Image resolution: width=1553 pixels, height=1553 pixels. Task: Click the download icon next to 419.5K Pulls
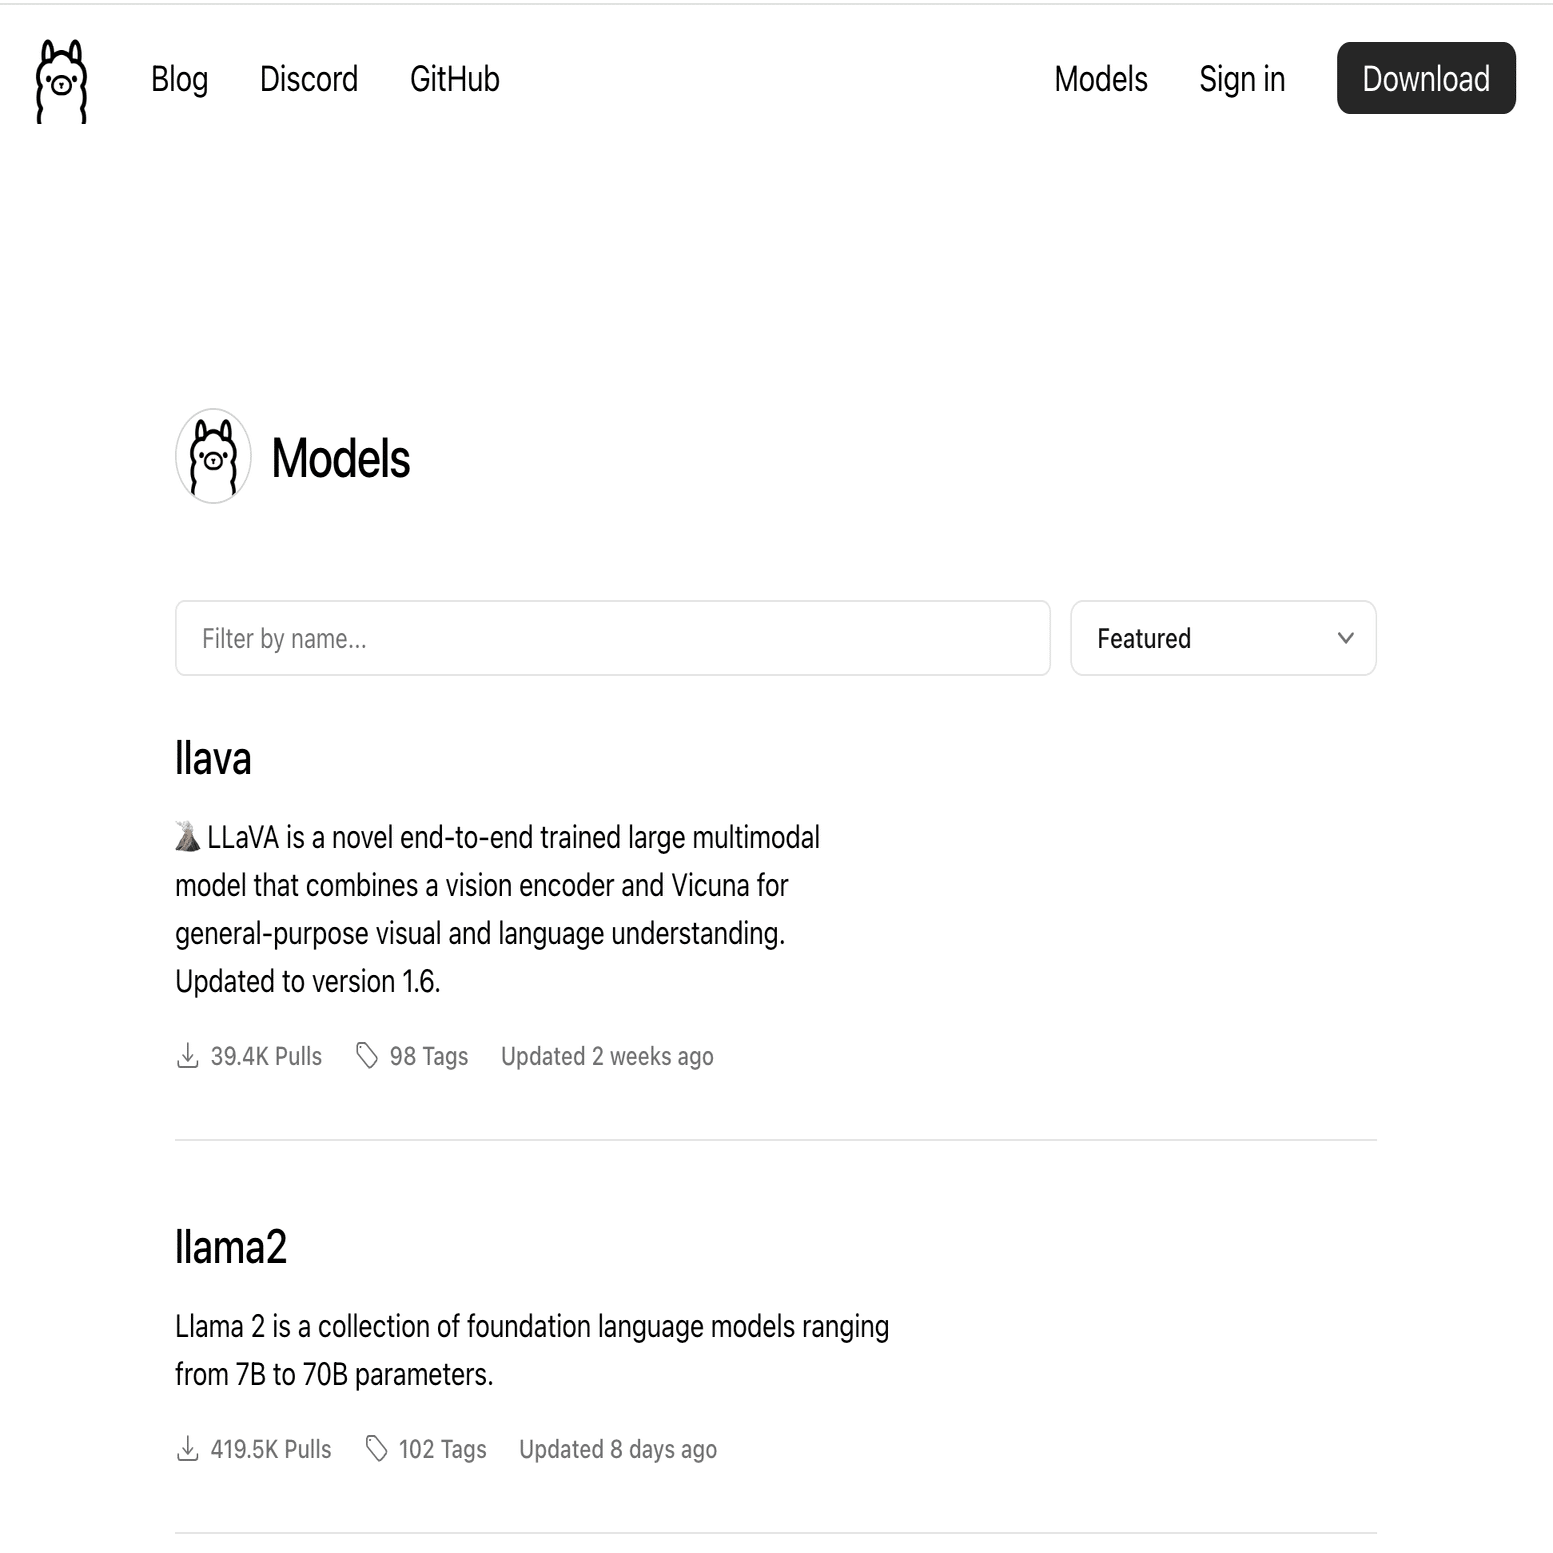click(x=187, y=1449)
